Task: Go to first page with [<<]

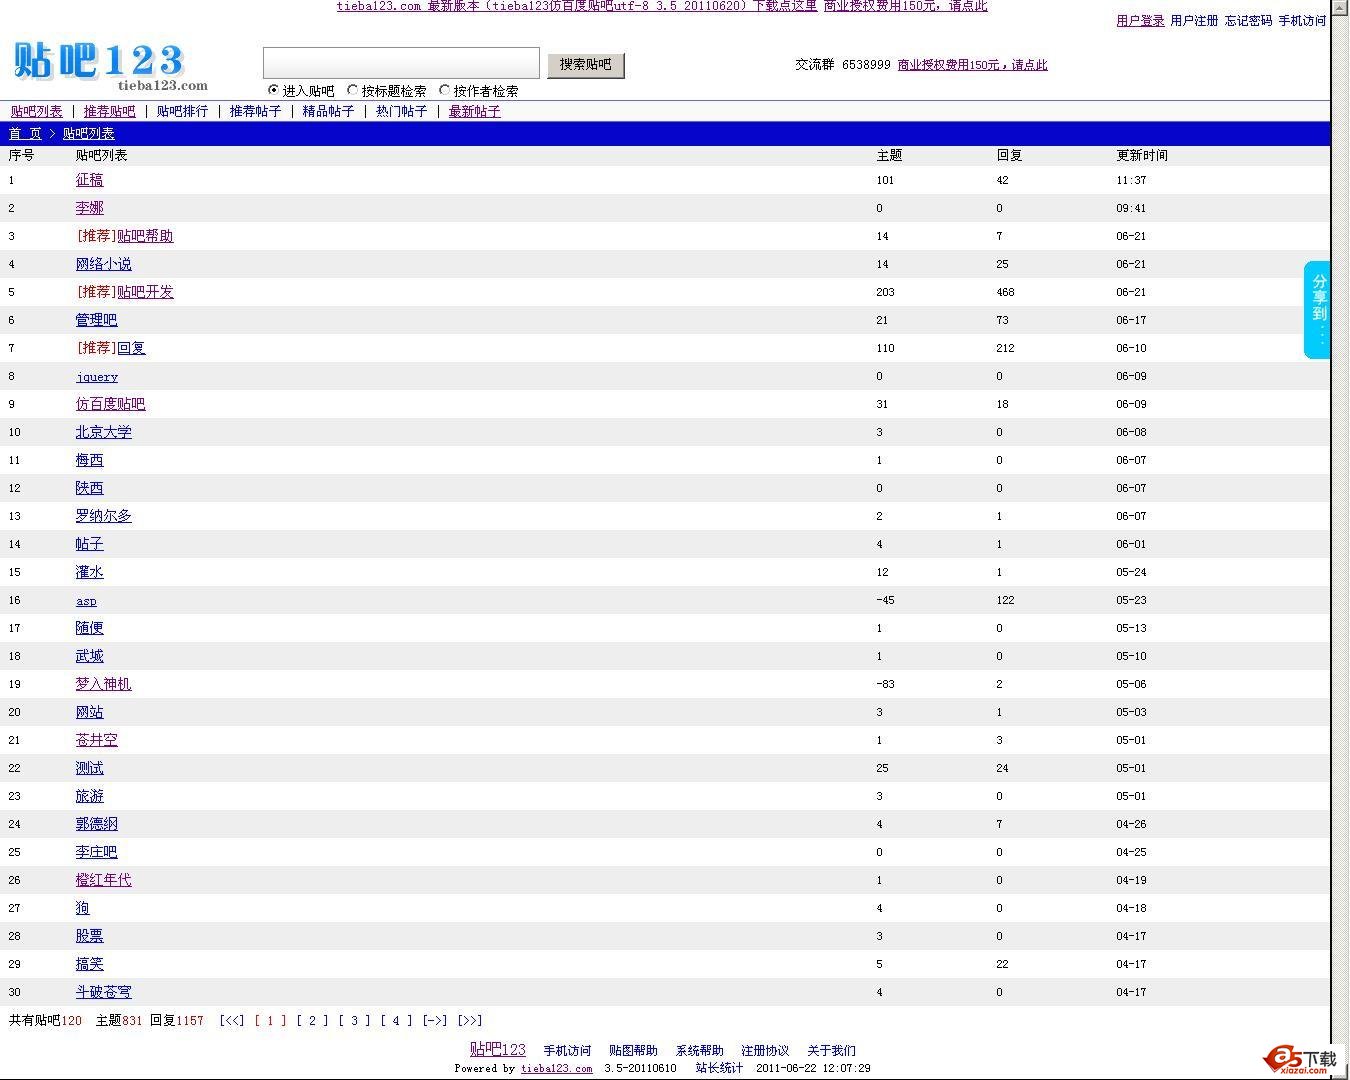Action: pyautogui.click(x=232, y=1021)
